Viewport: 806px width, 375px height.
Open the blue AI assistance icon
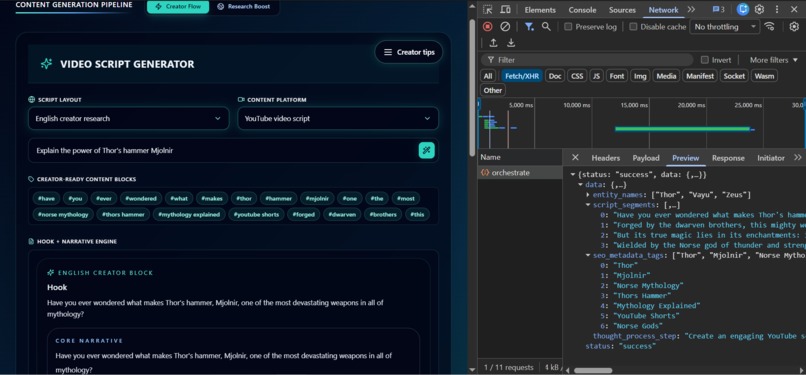click(742, 9)
